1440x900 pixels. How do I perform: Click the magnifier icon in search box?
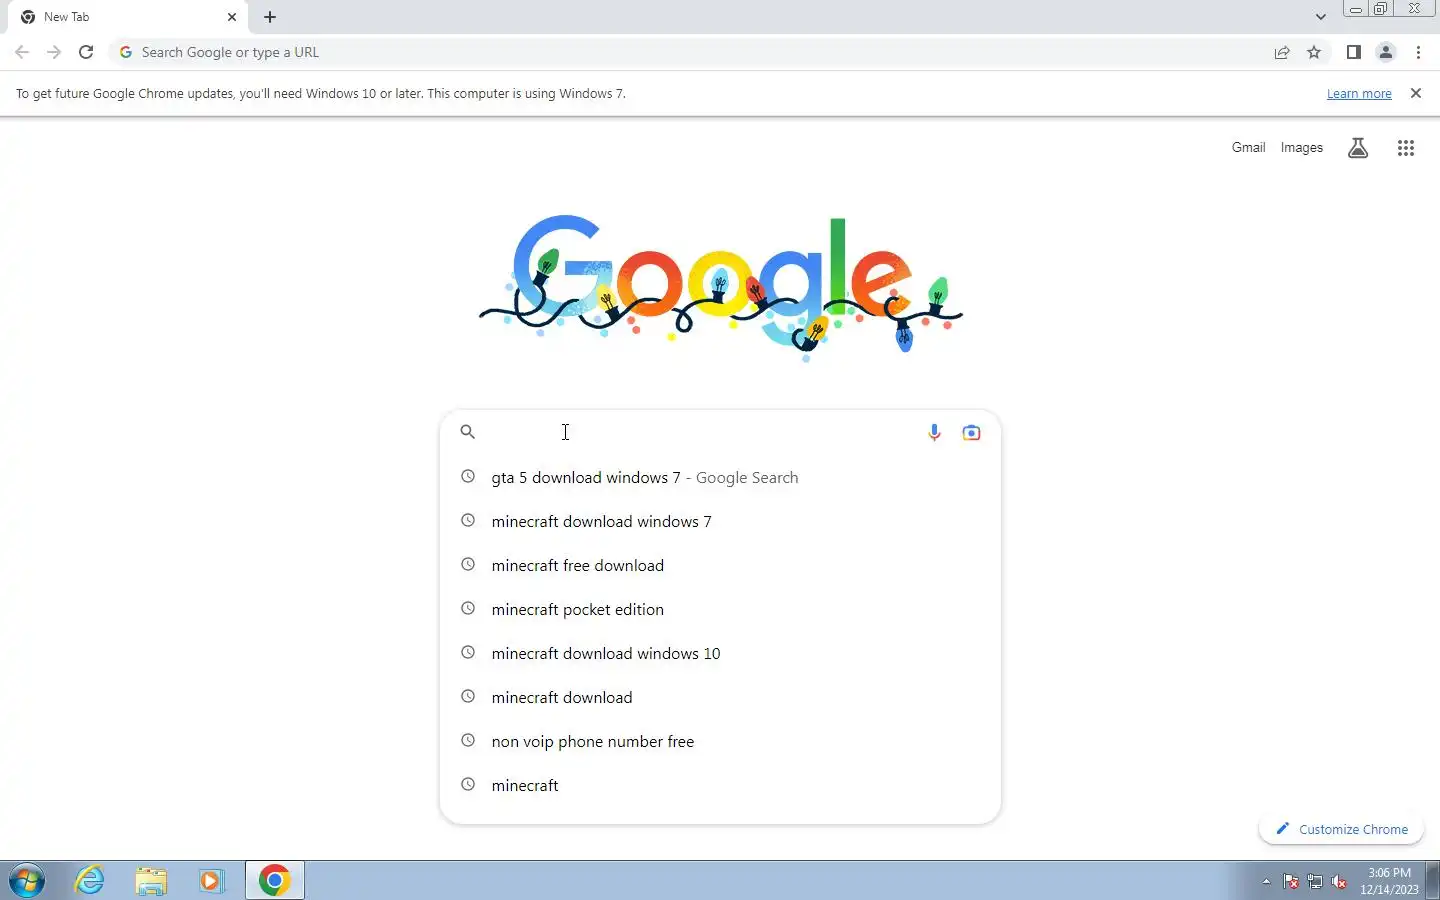[x=467, y=432]
